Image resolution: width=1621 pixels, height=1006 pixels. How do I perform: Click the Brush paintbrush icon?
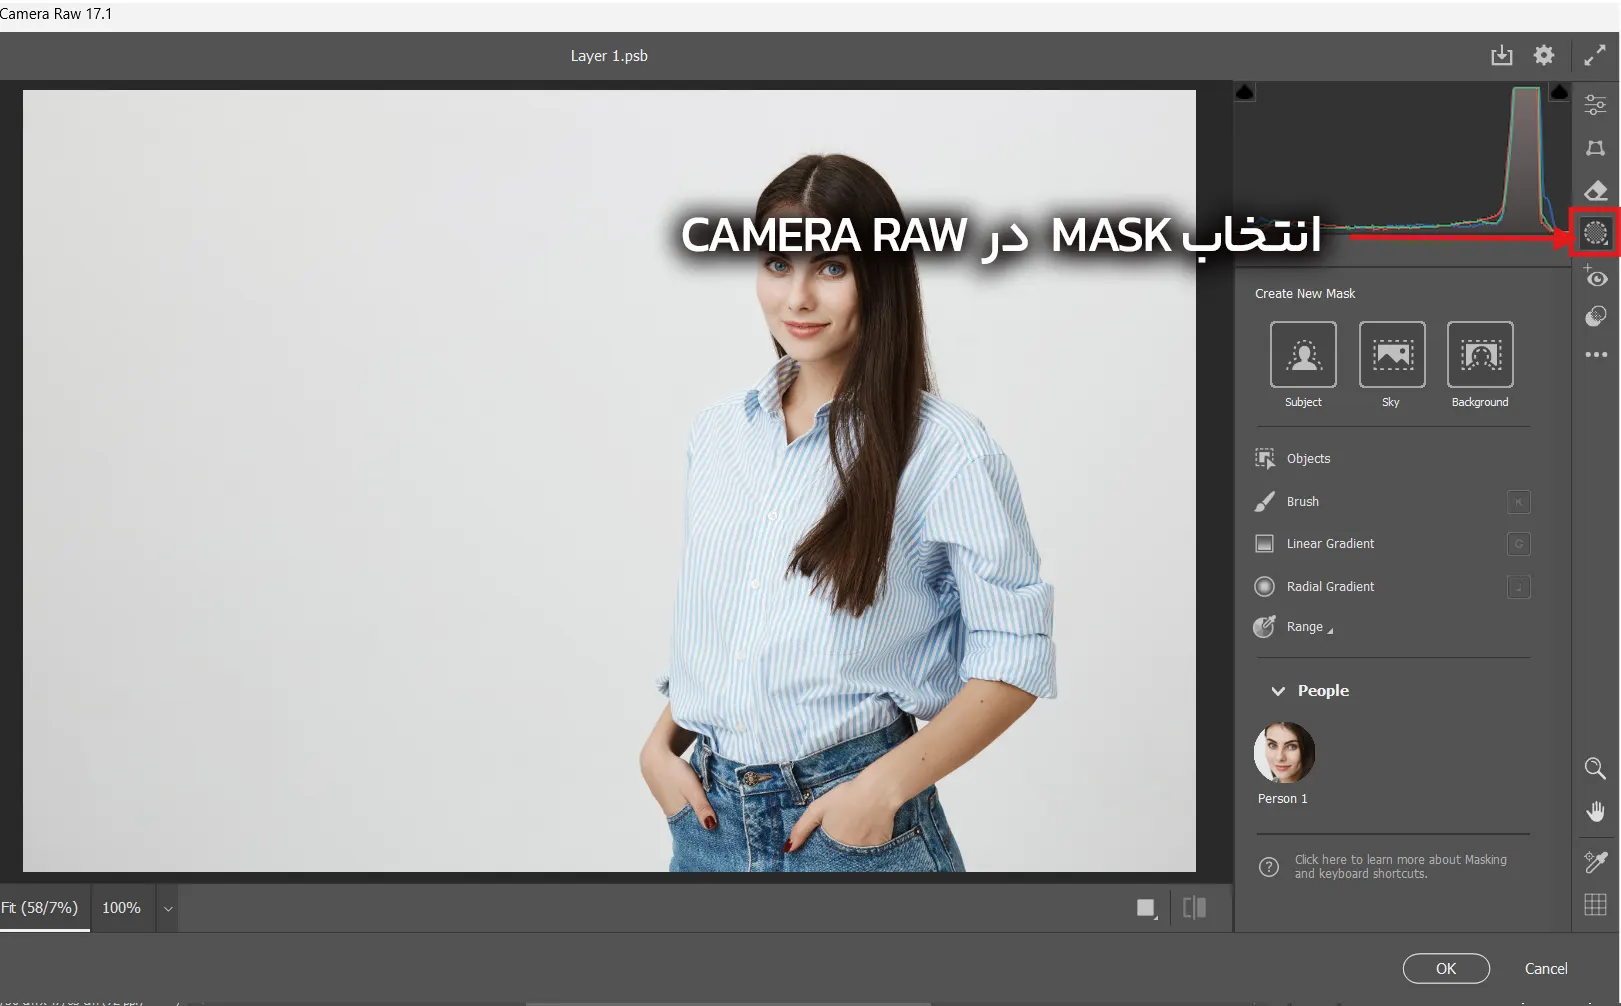(x=1265, y=502)
